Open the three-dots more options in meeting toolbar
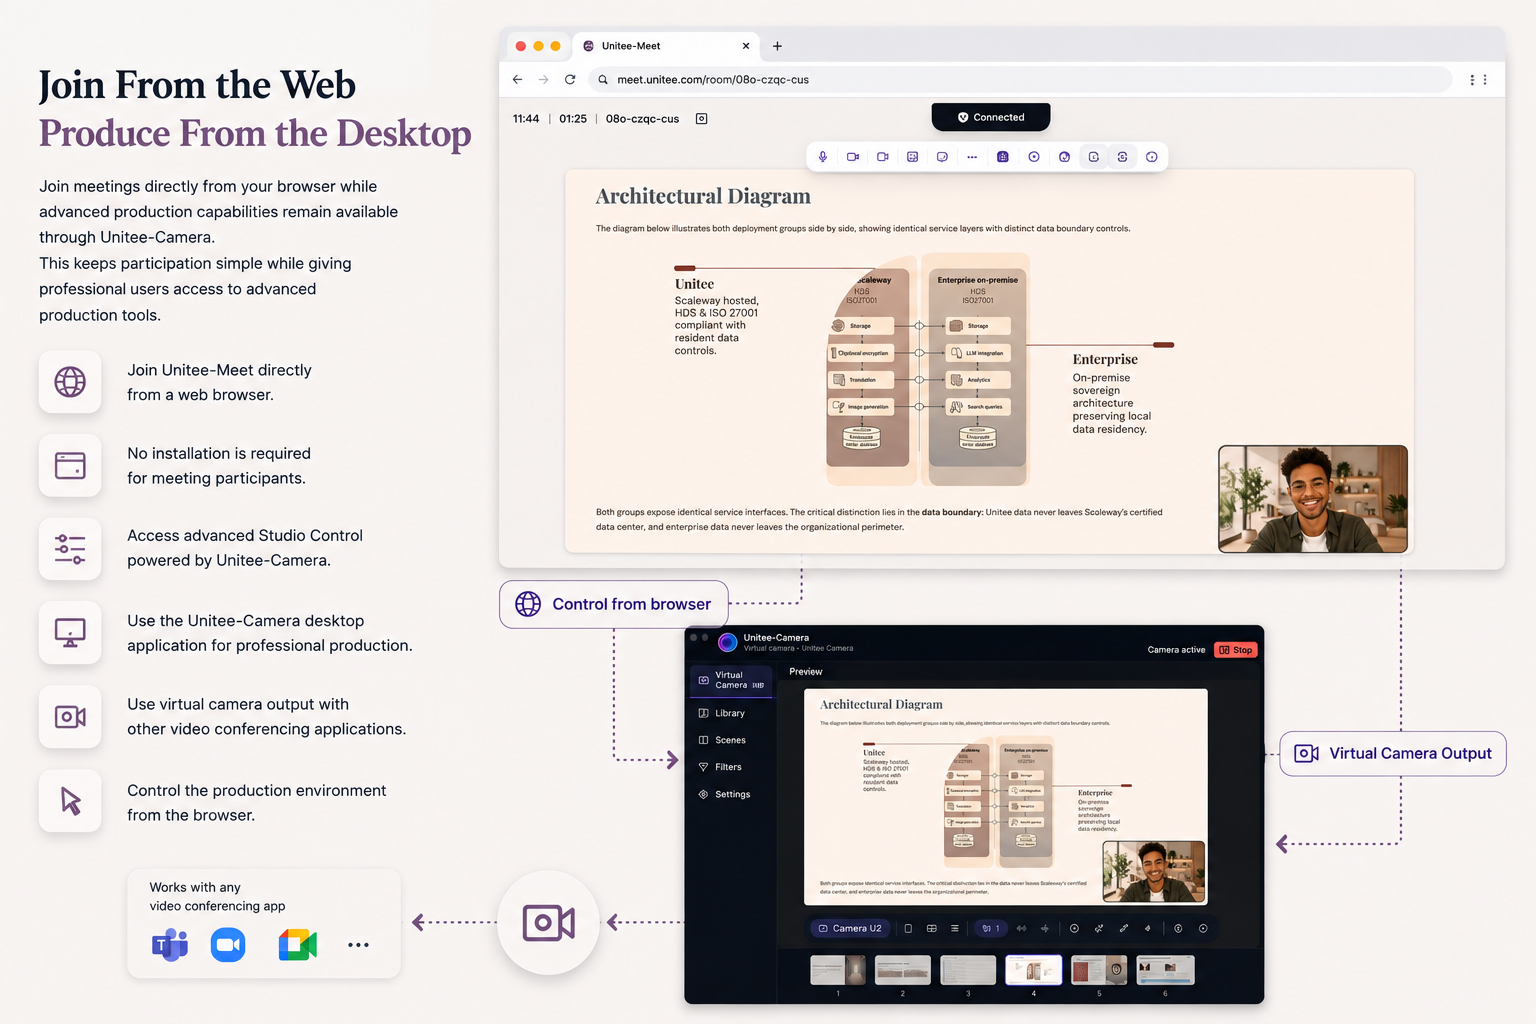1536x1024 pixels. pos(972,157)
